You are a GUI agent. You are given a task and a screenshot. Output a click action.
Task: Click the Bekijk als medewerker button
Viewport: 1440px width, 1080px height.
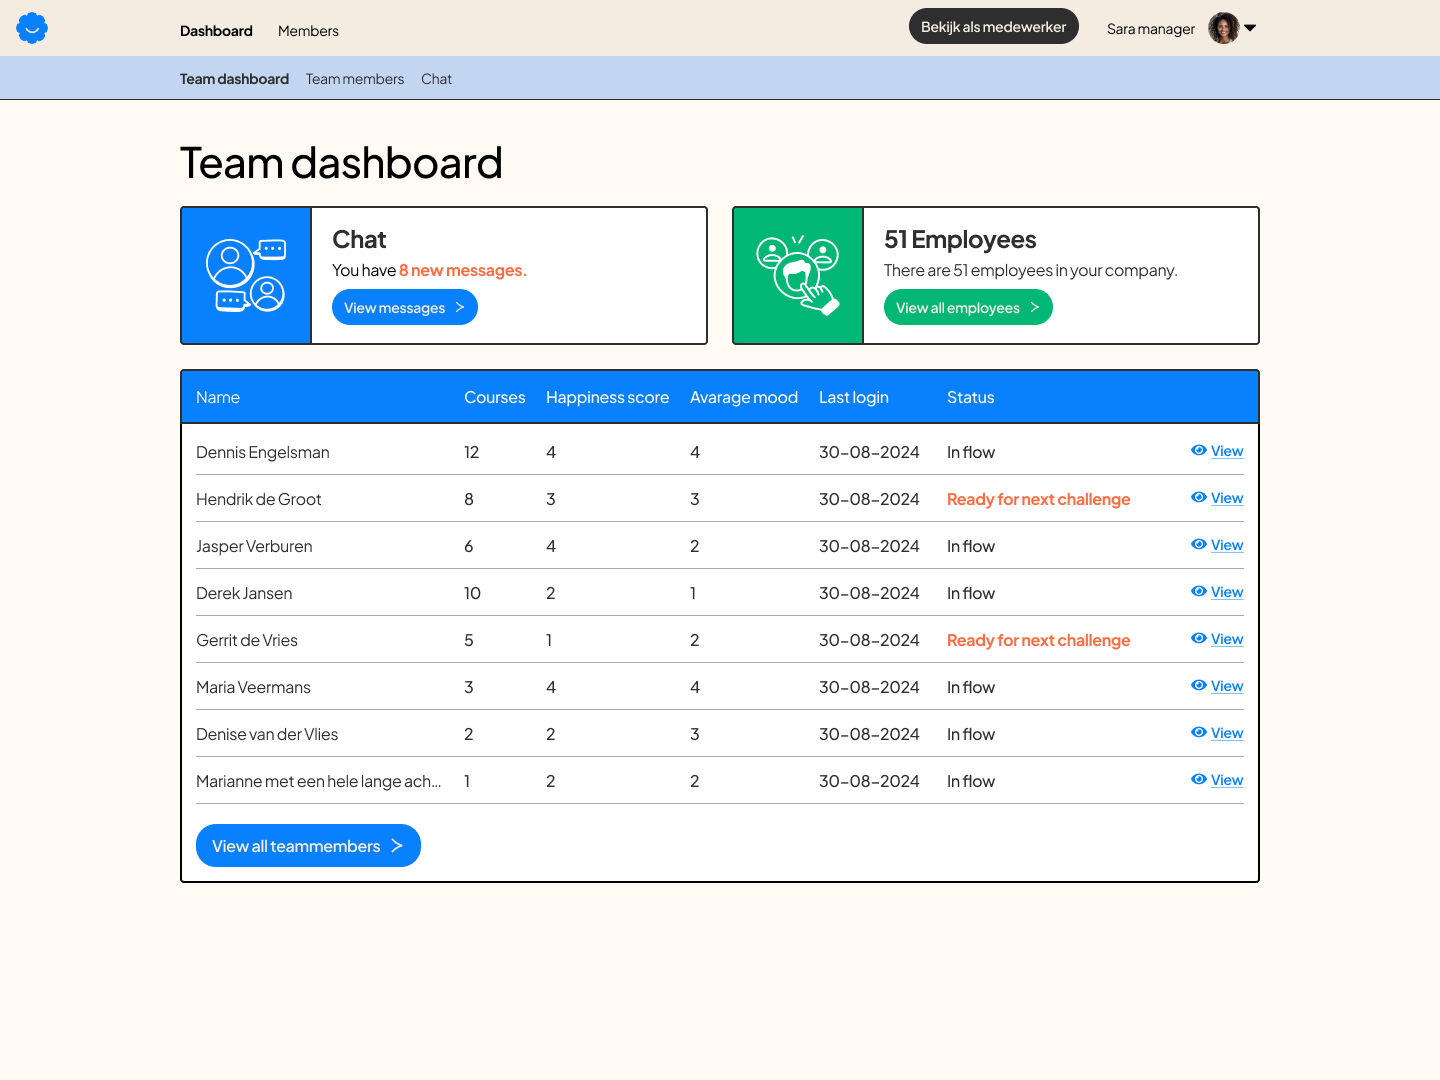point(994,27)
